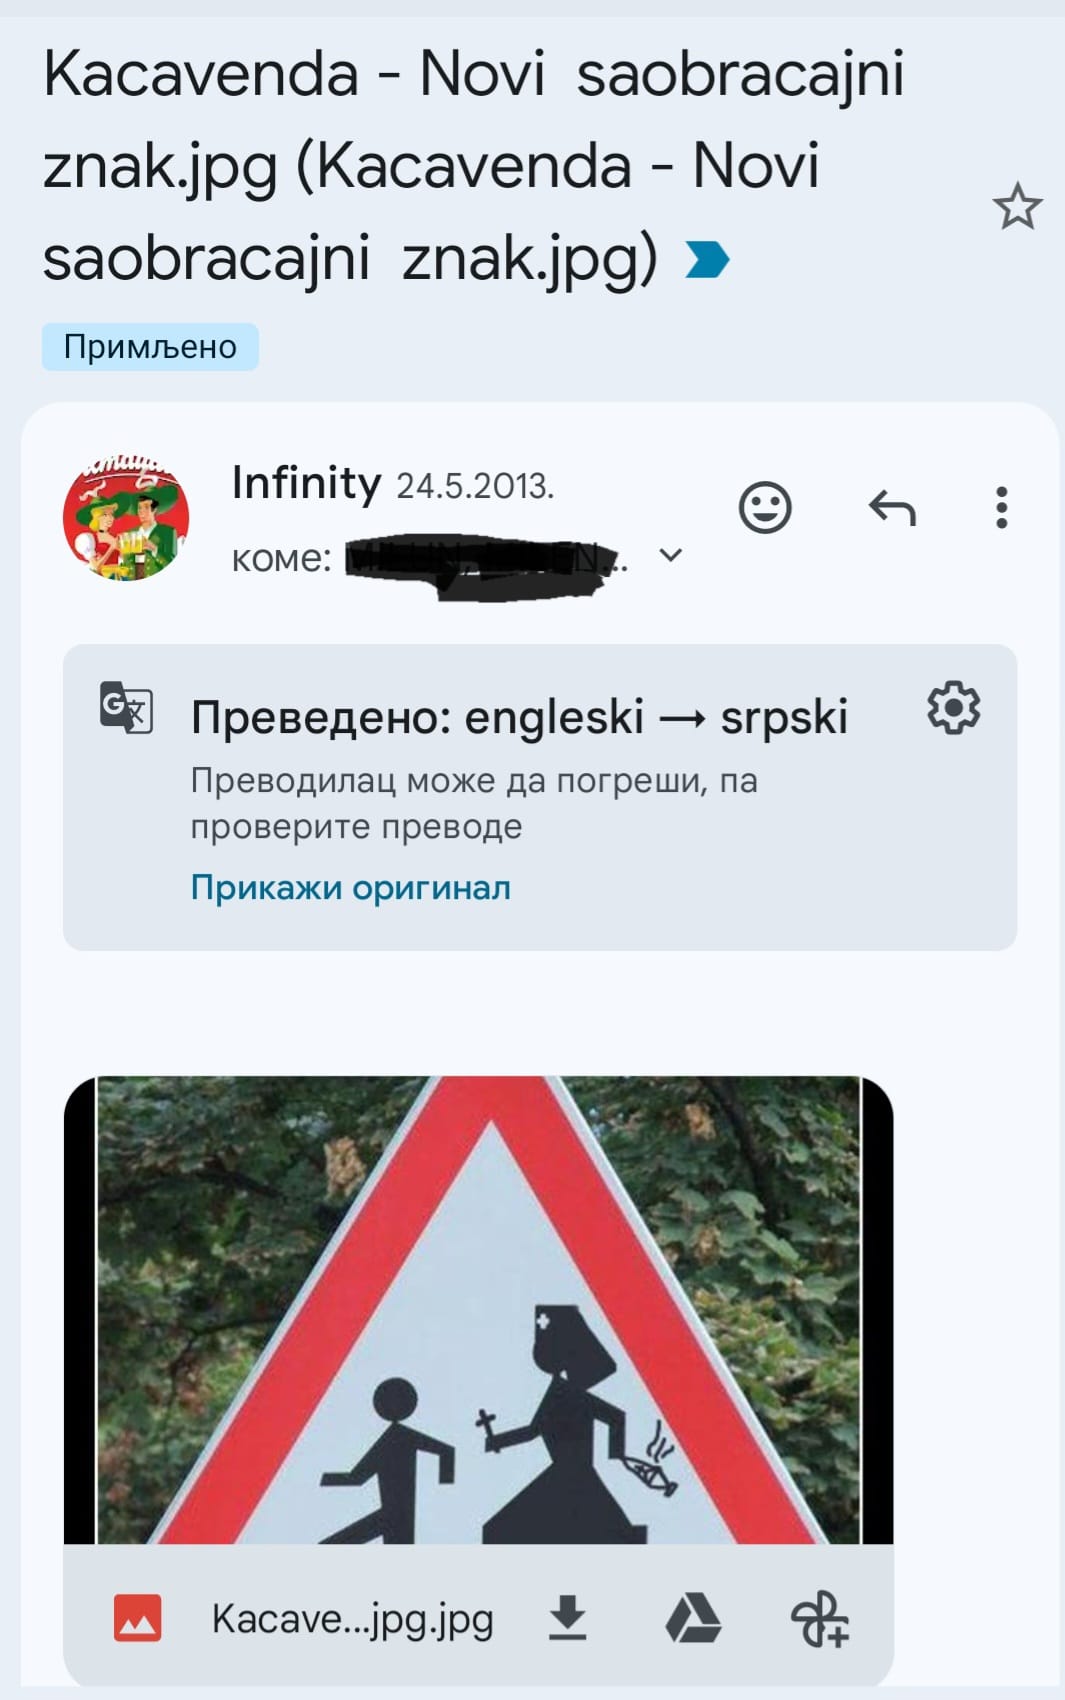Expand the recipient details chevron
This screenshot has width=1065, height=1700.
[671, 555]
